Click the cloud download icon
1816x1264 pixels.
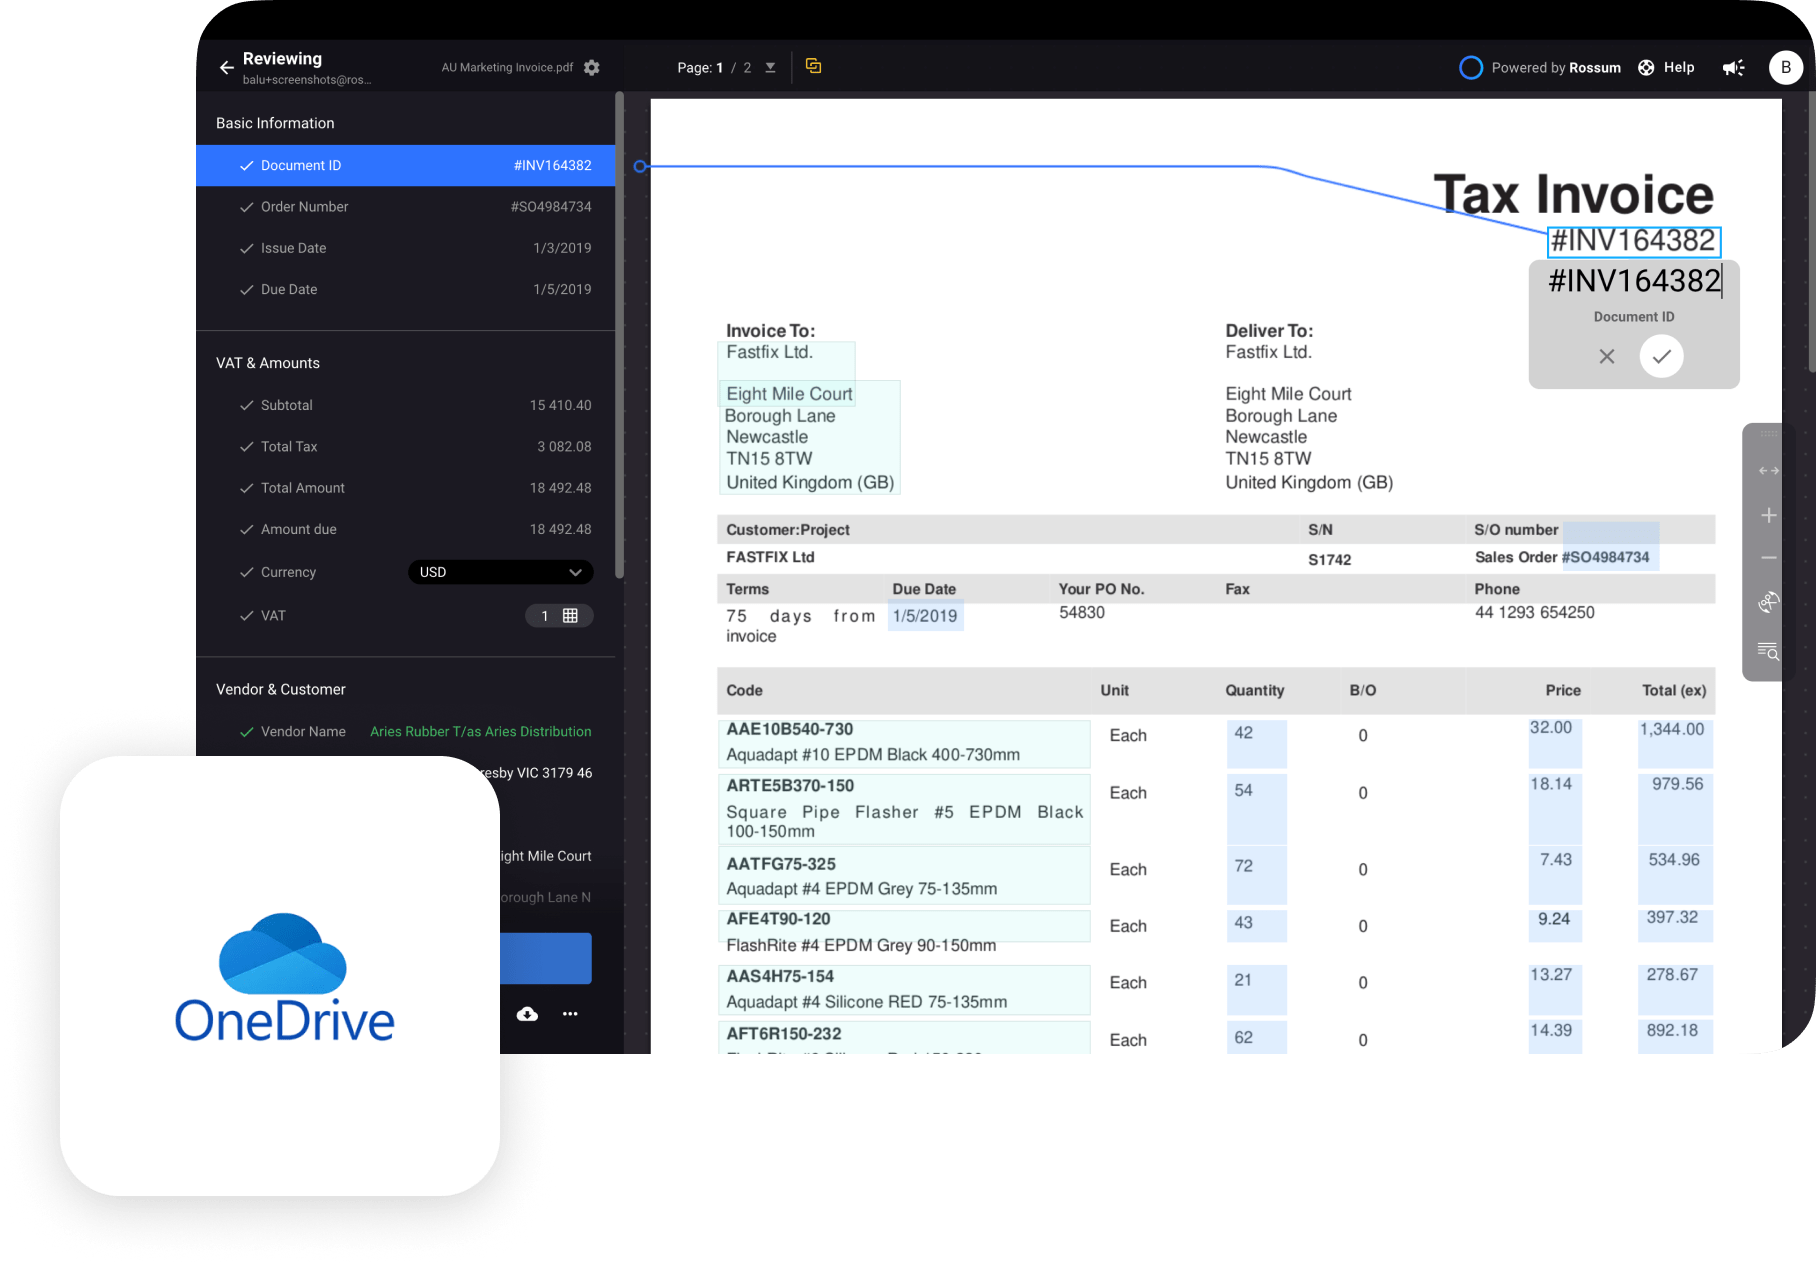click(527, 1014)
